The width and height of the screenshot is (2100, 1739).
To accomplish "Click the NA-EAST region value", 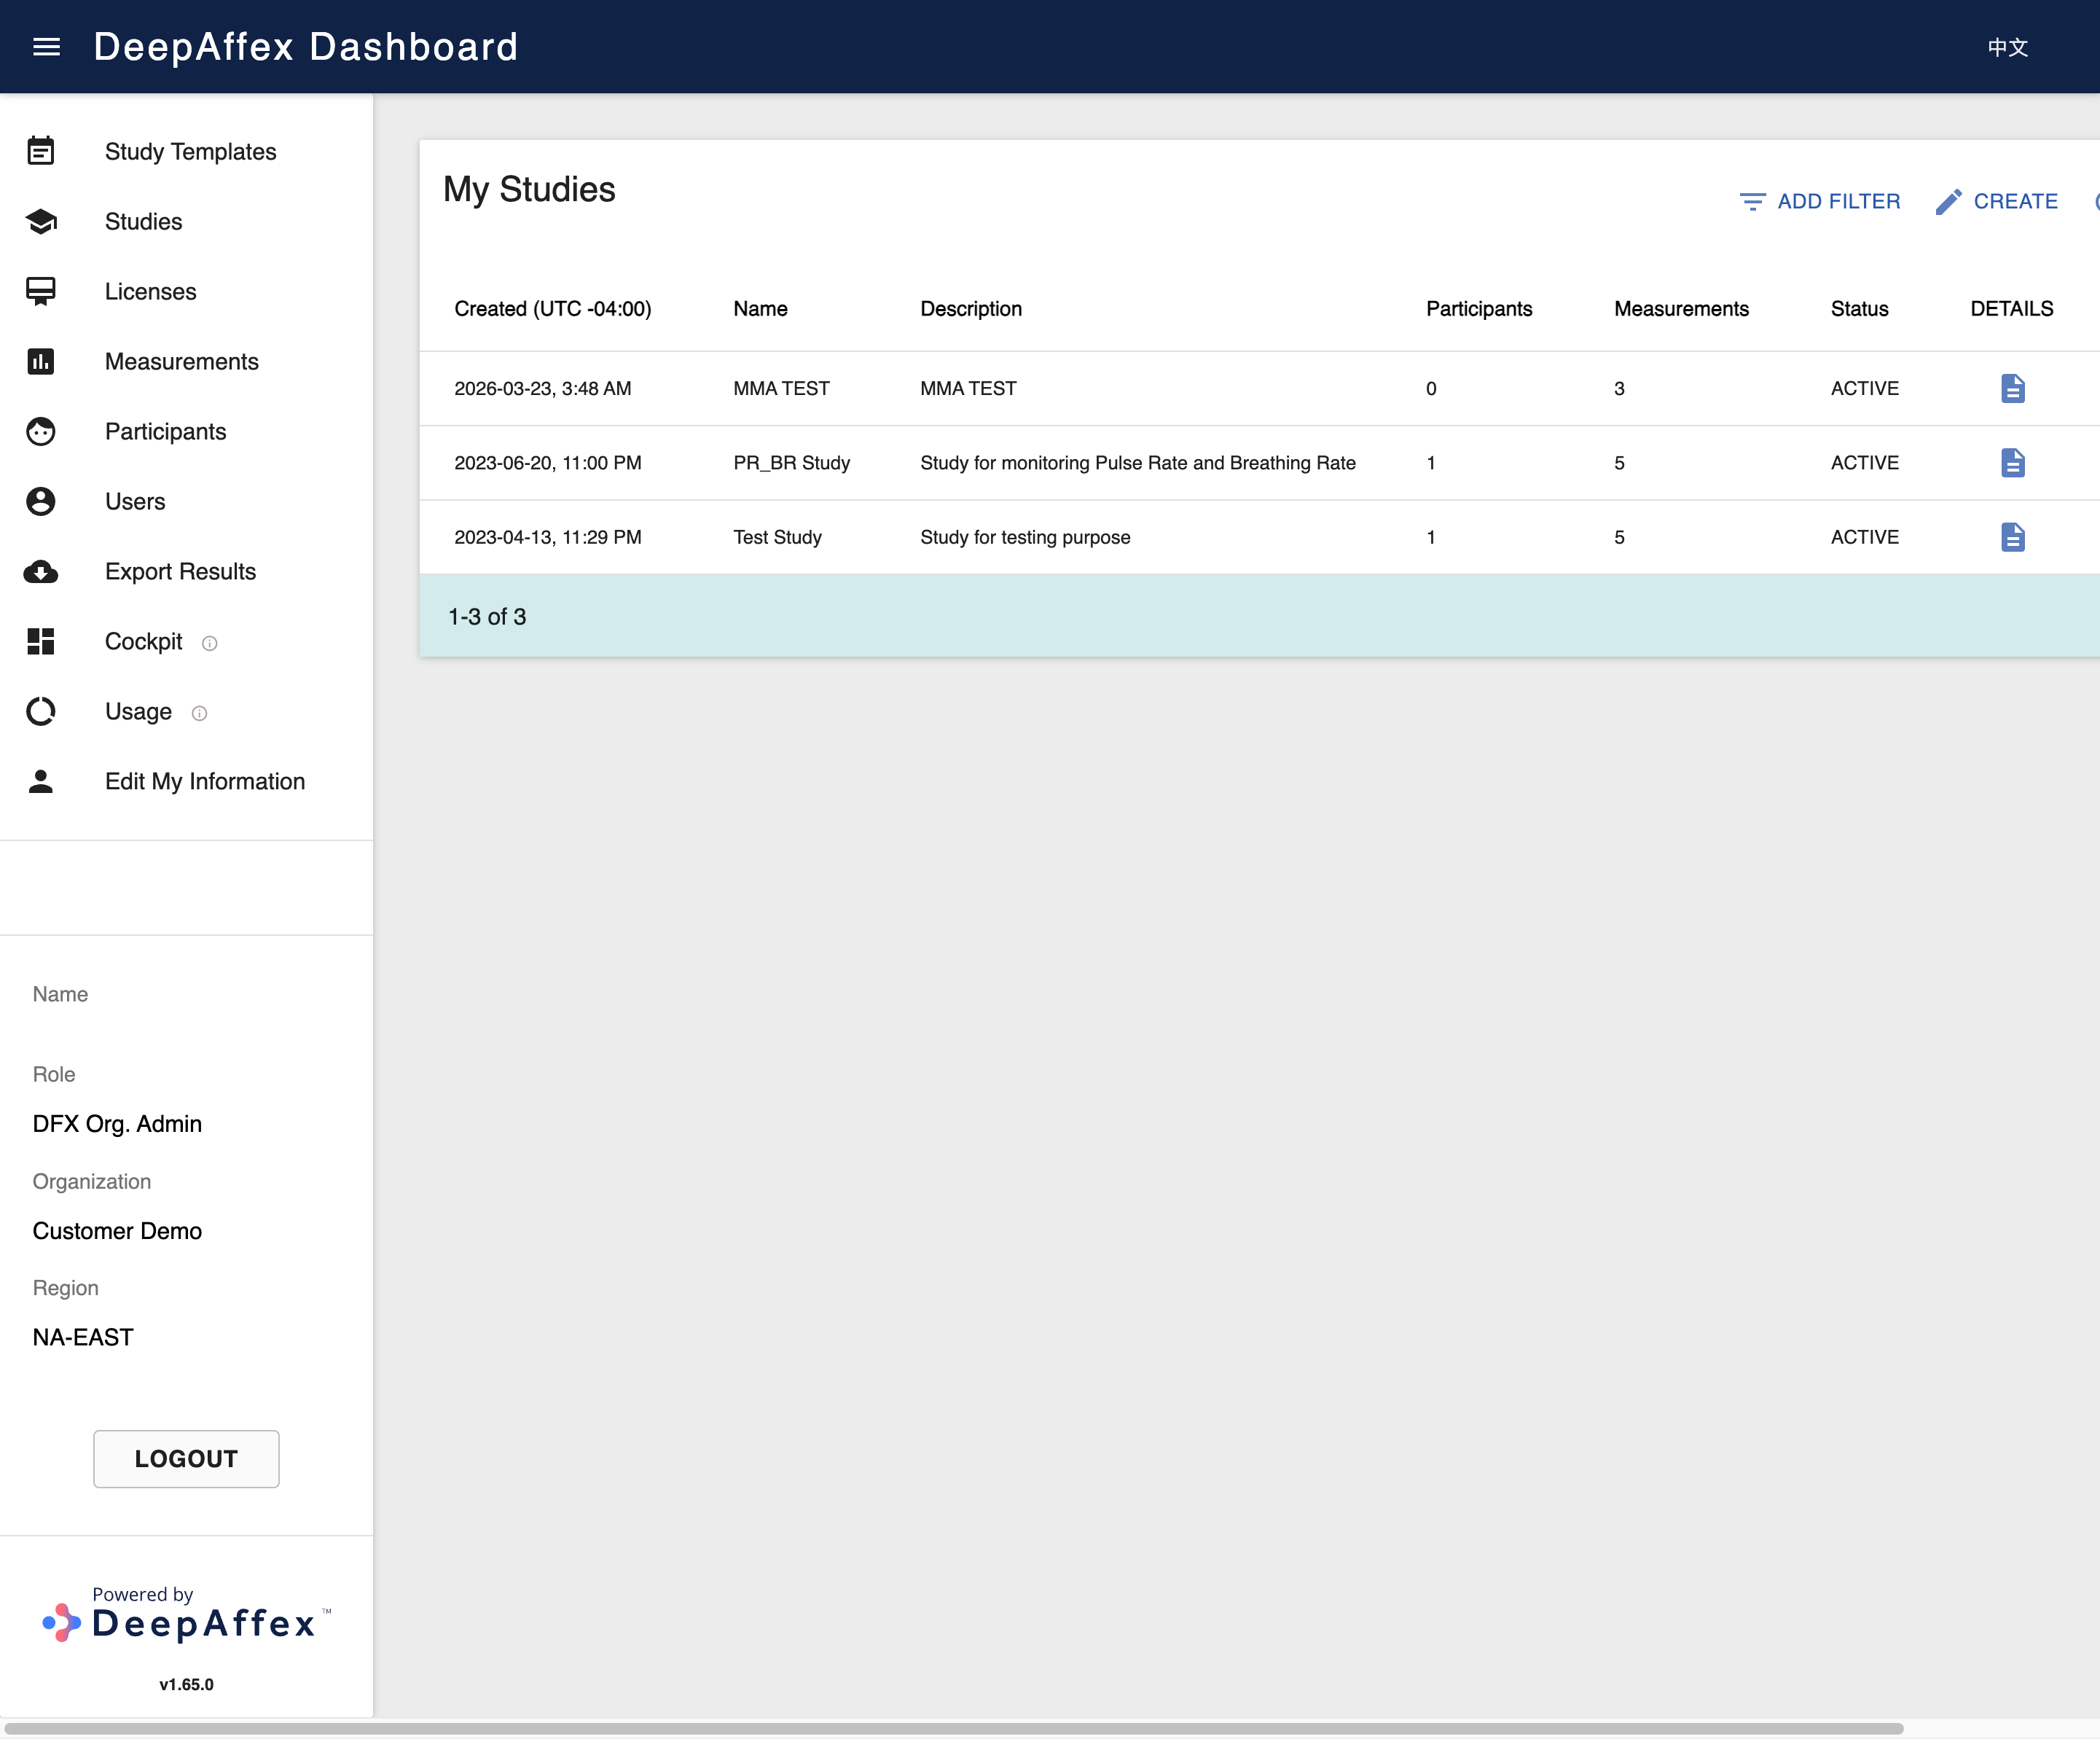I will [x=83, y=1337].
